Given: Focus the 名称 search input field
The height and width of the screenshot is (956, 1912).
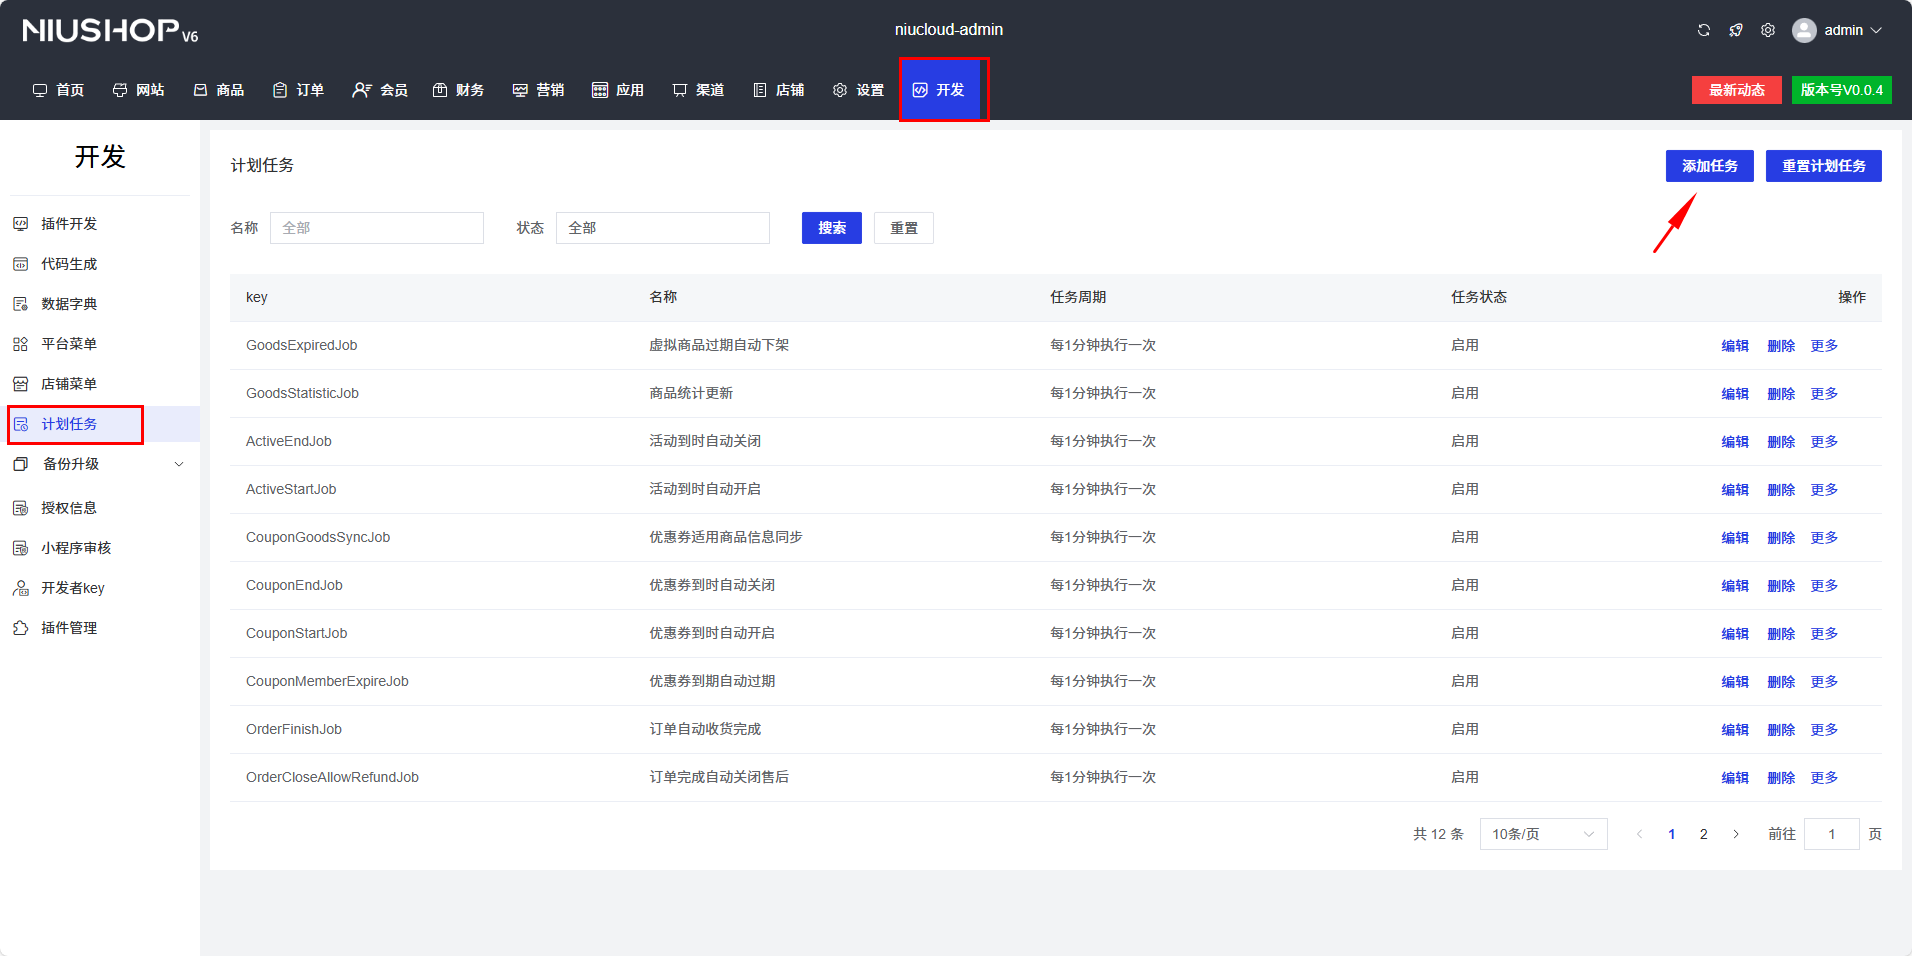Looking at the screenshot, I should tap(376, 228).
